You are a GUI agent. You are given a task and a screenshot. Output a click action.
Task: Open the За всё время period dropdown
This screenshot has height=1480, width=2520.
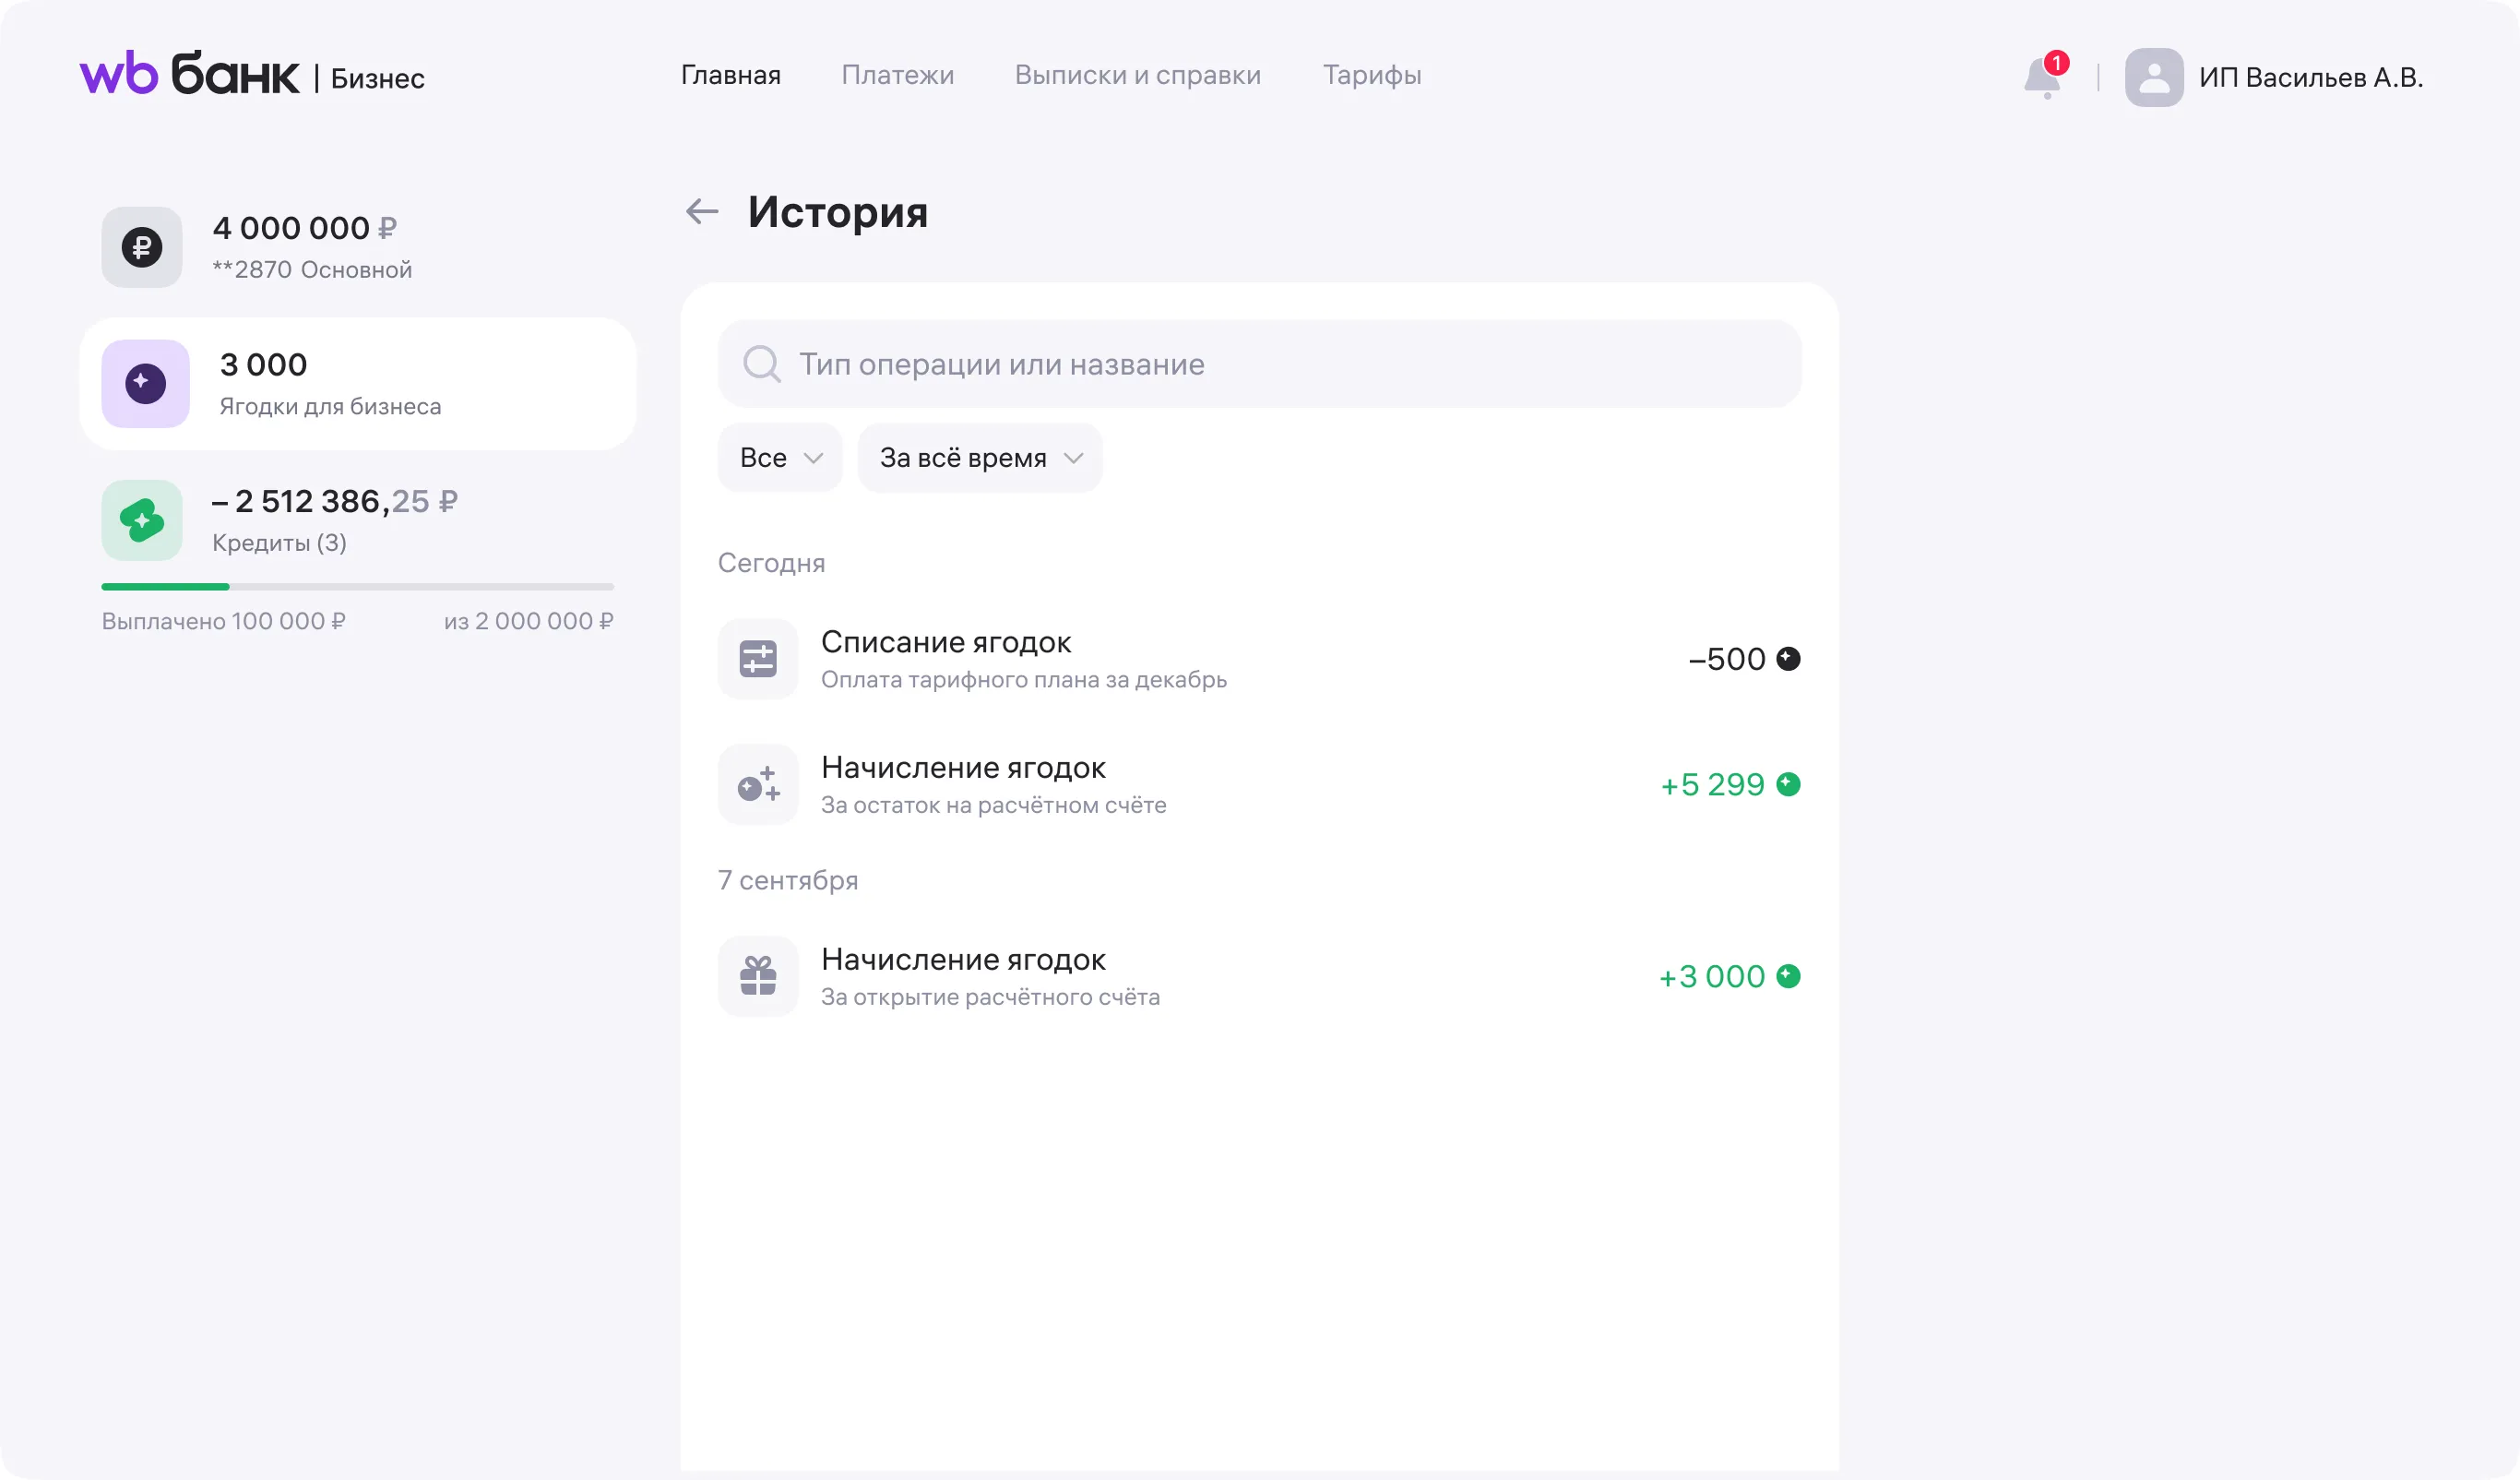point(979,458)
